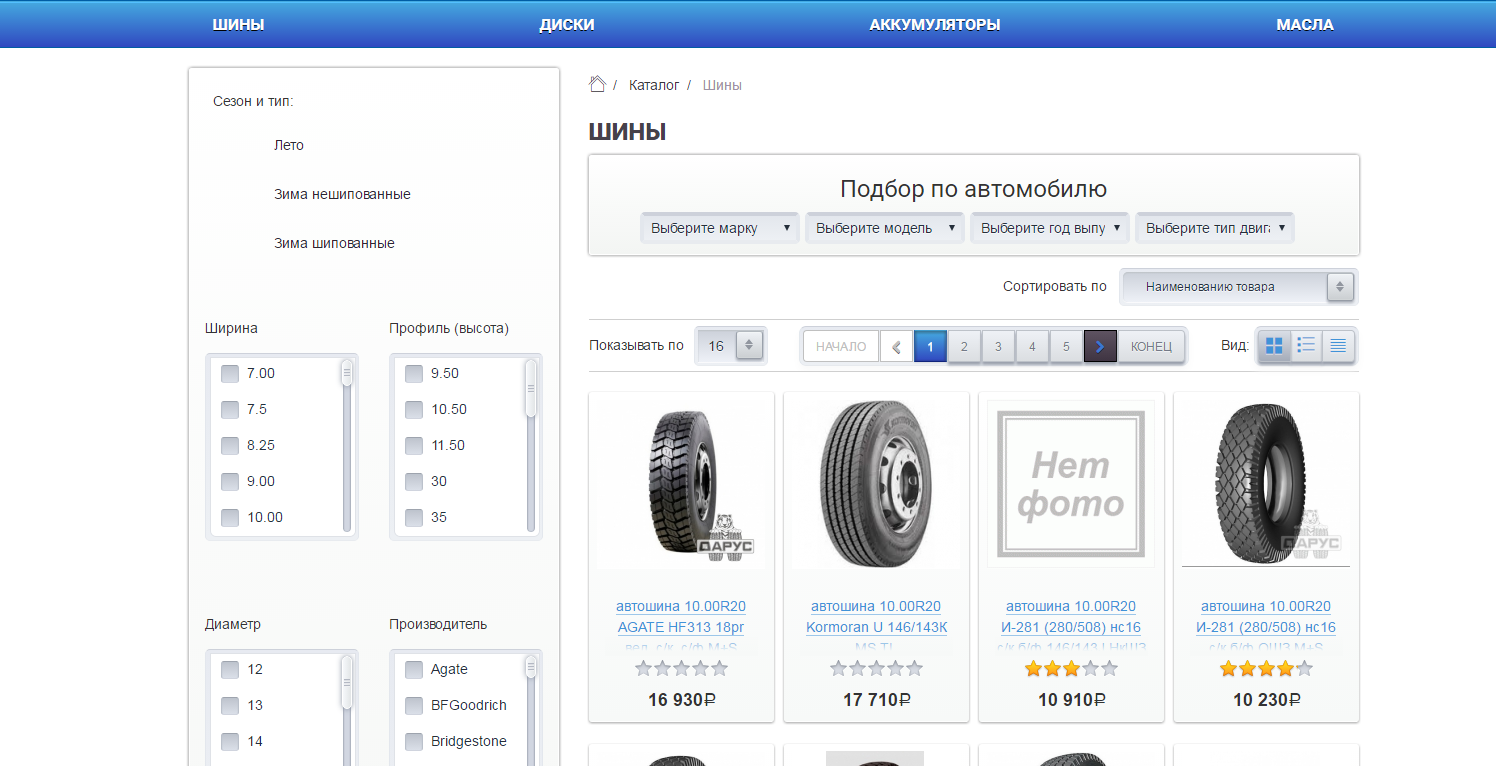The image size is (1496, 766).
Task: Check width 10.00
Action: click(230, 517)
